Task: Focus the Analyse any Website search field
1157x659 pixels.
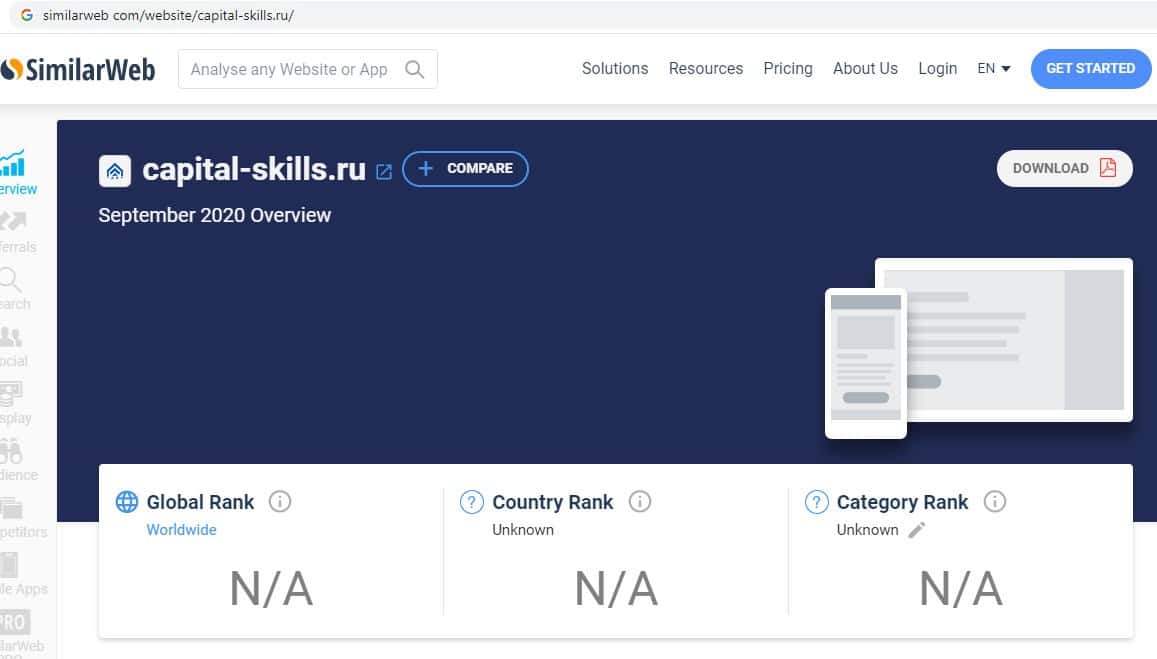Action: click(290, 69)
